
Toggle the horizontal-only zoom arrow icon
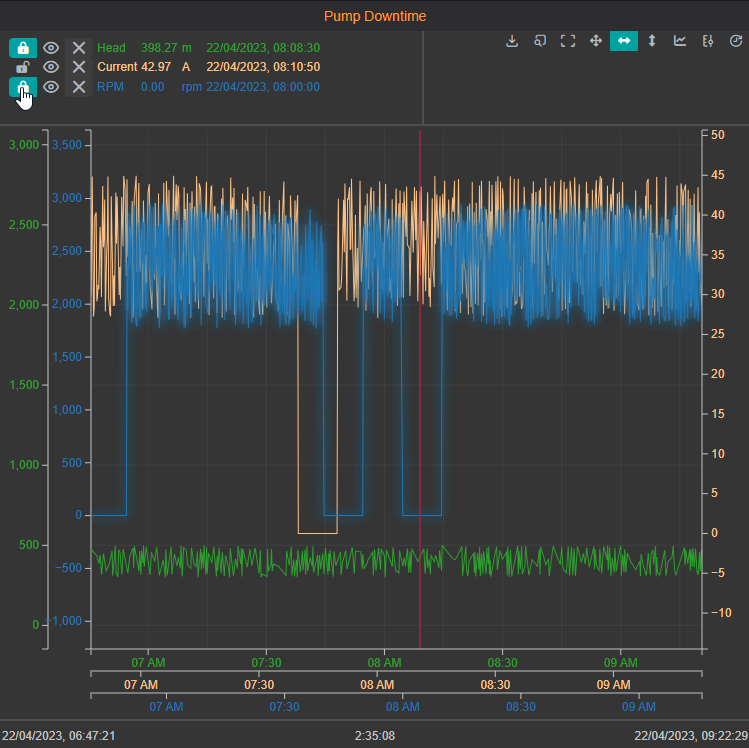pyautogui.click(x=624, y=41)
